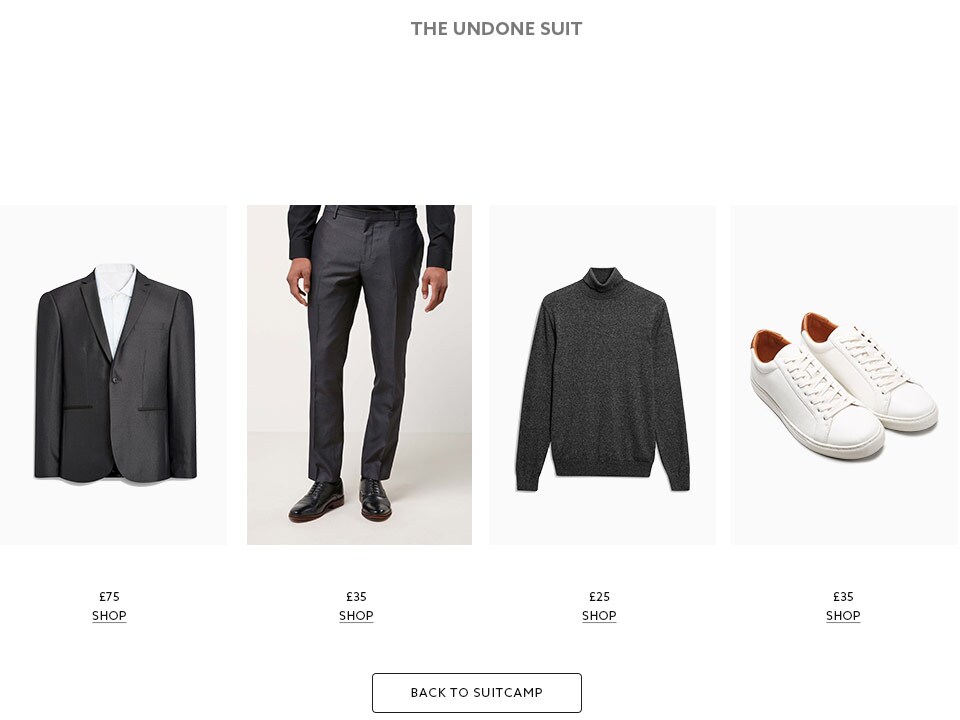This screenshot has width=960, height=720.
Task: Open the white trainers product picture
Action: [x=844, y=375]
